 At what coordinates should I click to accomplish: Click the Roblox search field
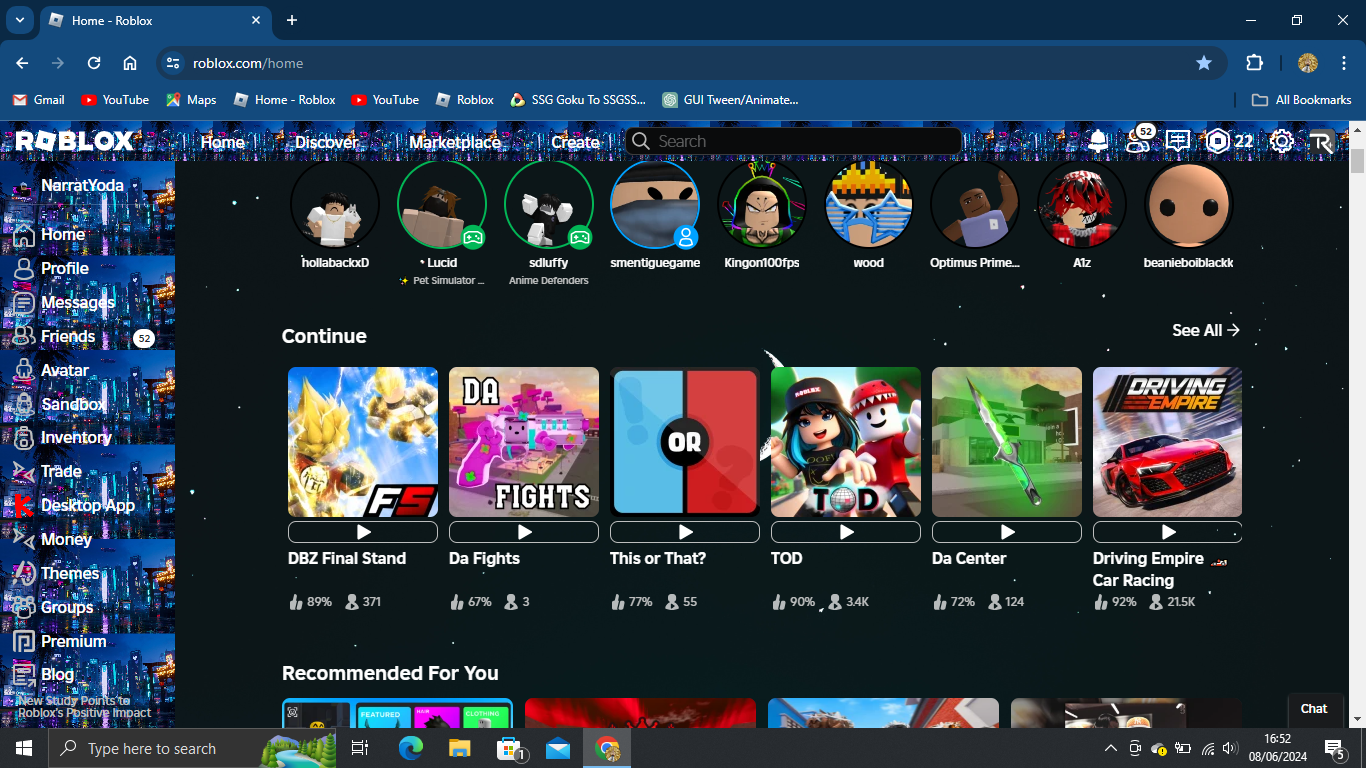click(x=794, y=141)
